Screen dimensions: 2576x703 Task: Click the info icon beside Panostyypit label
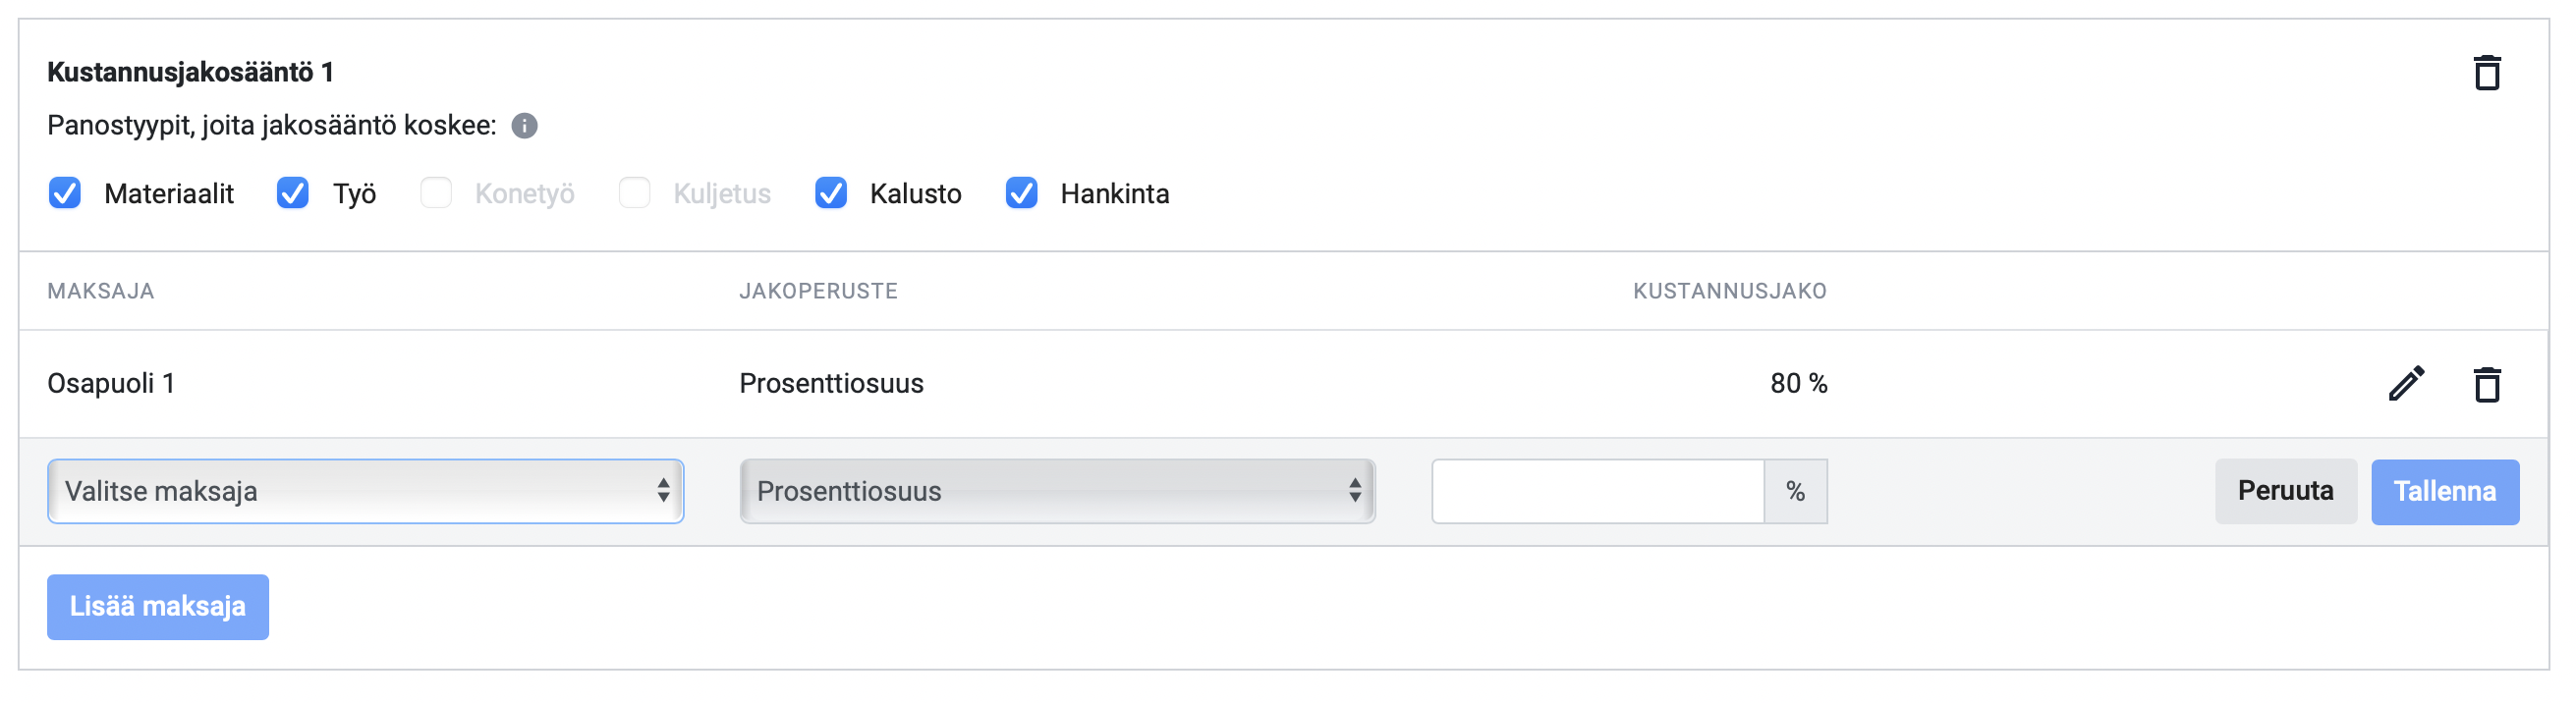click(524, 126)
